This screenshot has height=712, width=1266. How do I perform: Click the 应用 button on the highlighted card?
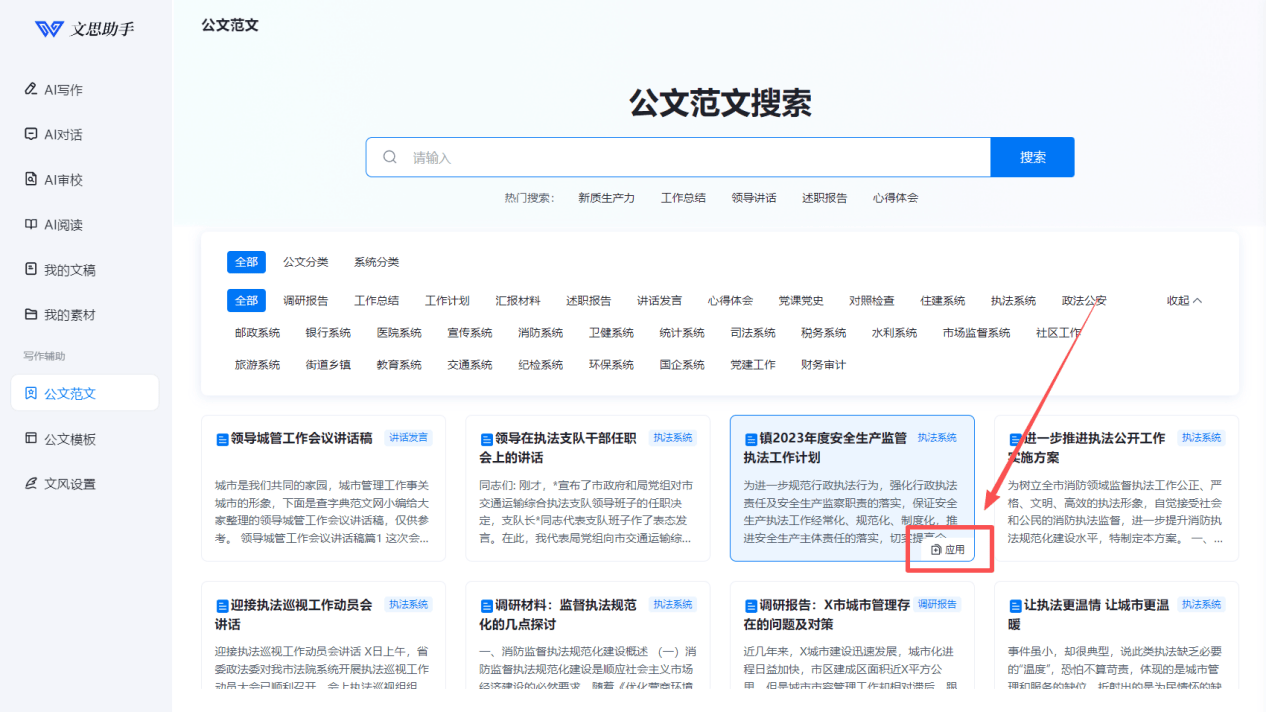coord(948,550)
